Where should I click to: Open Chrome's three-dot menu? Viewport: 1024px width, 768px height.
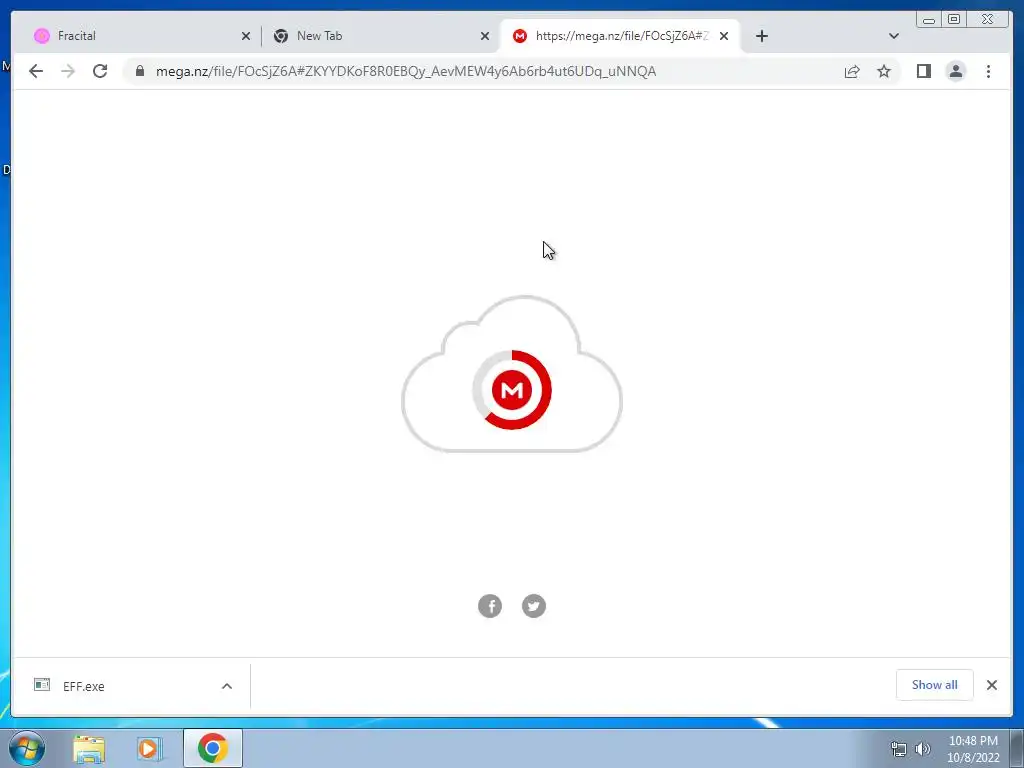click(x=988, y=71)
